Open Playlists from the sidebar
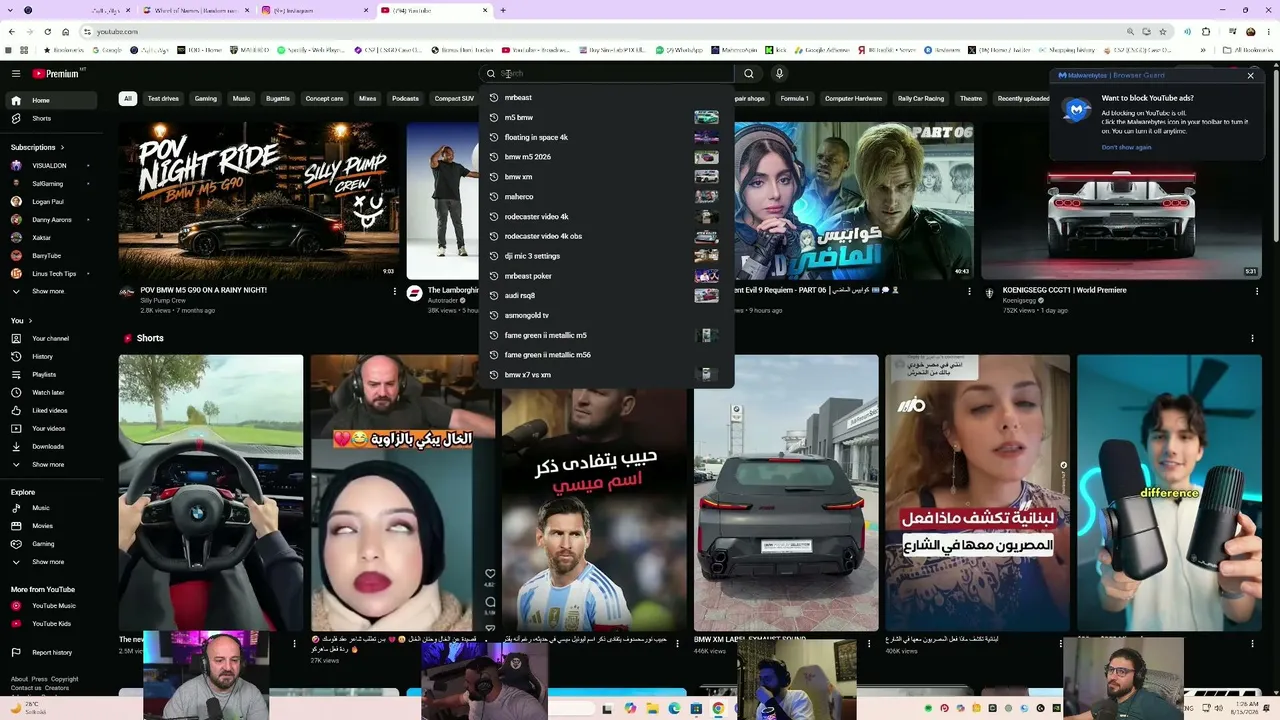The height and width of the screenshot is (720, 1280). pos(50,374)
